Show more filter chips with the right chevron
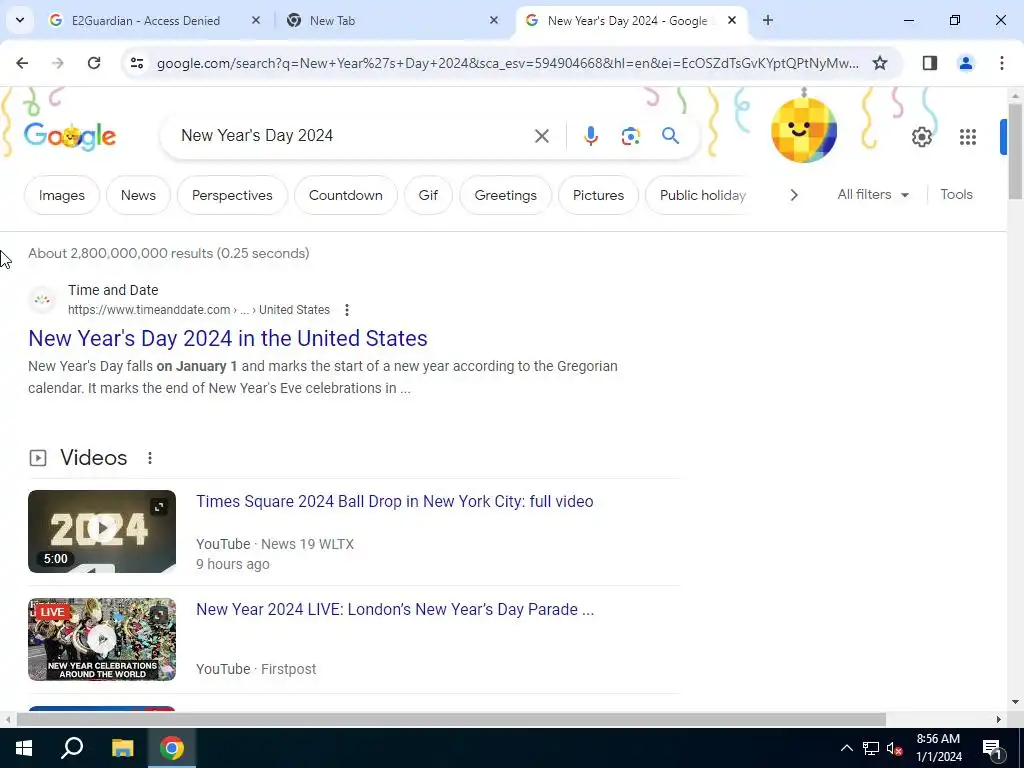 [x=793, y=195]
